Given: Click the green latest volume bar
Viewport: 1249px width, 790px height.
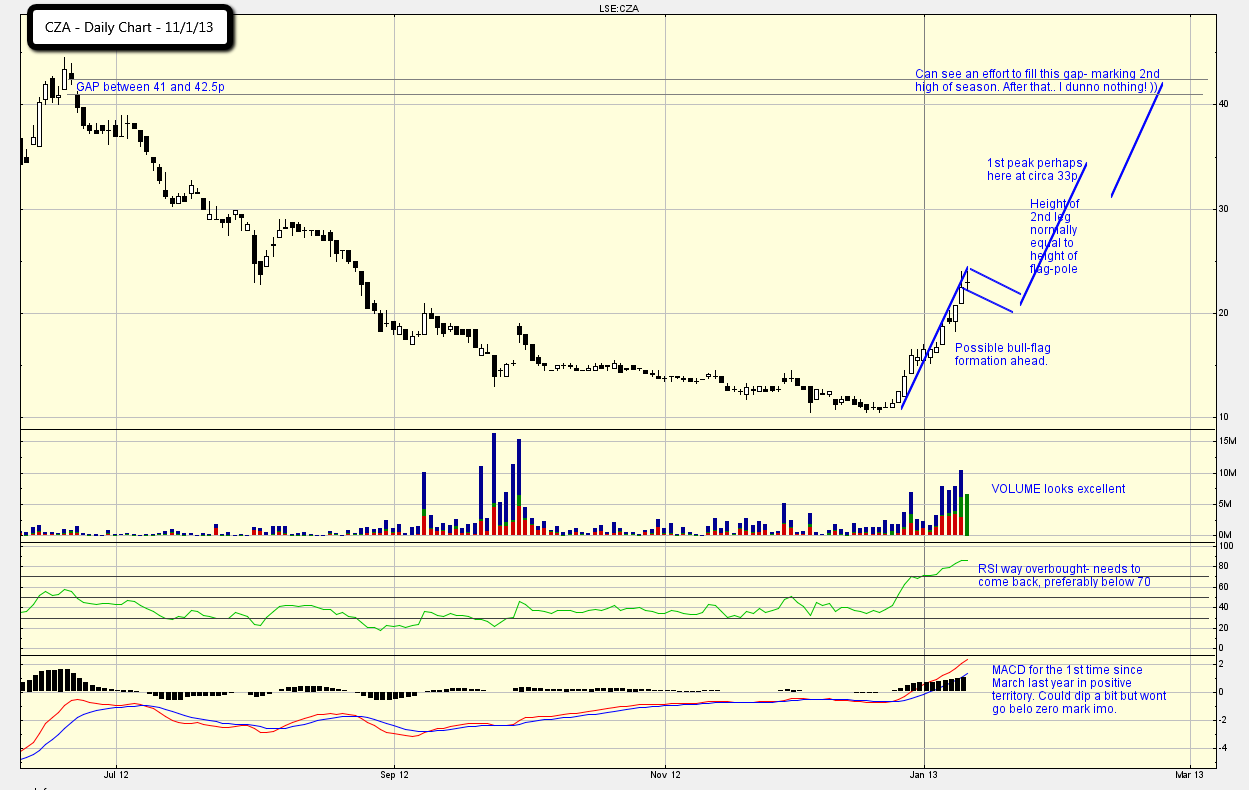Looking at the screenshot, I should (966, 516).
